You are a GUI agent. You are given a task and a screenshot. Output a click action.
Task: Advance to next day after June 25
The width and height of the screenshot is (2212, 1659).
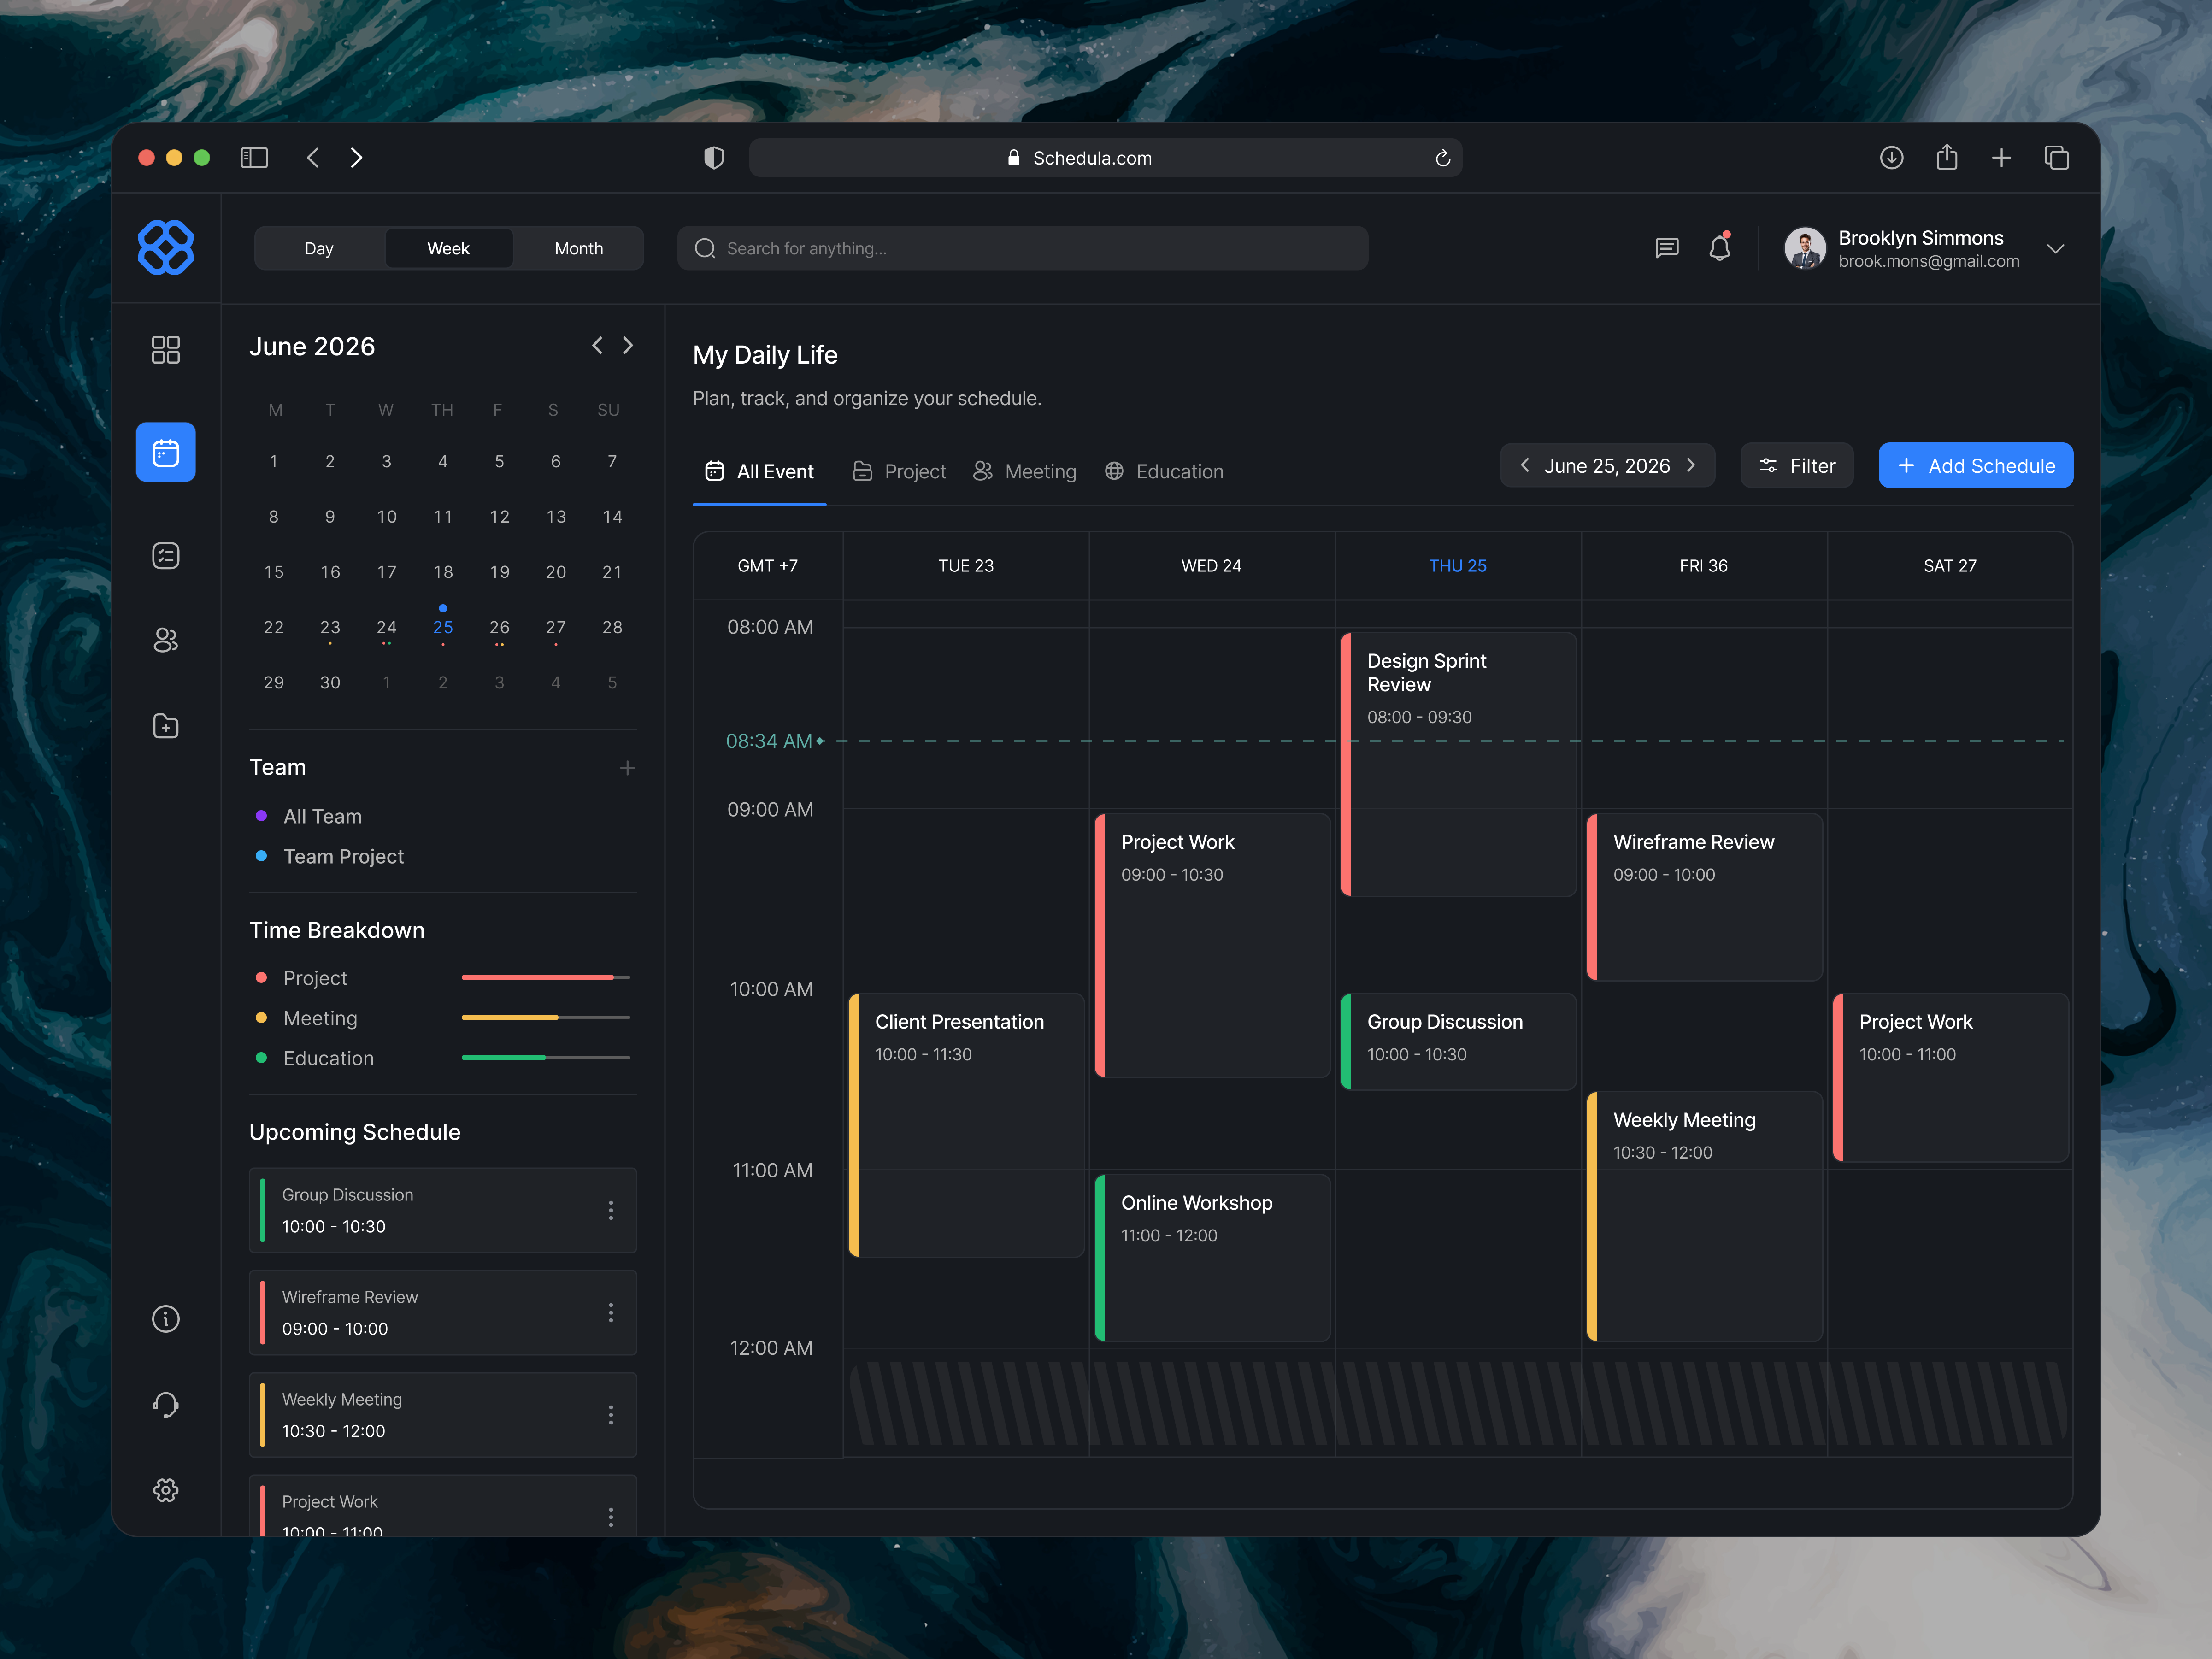point(1691,465)
